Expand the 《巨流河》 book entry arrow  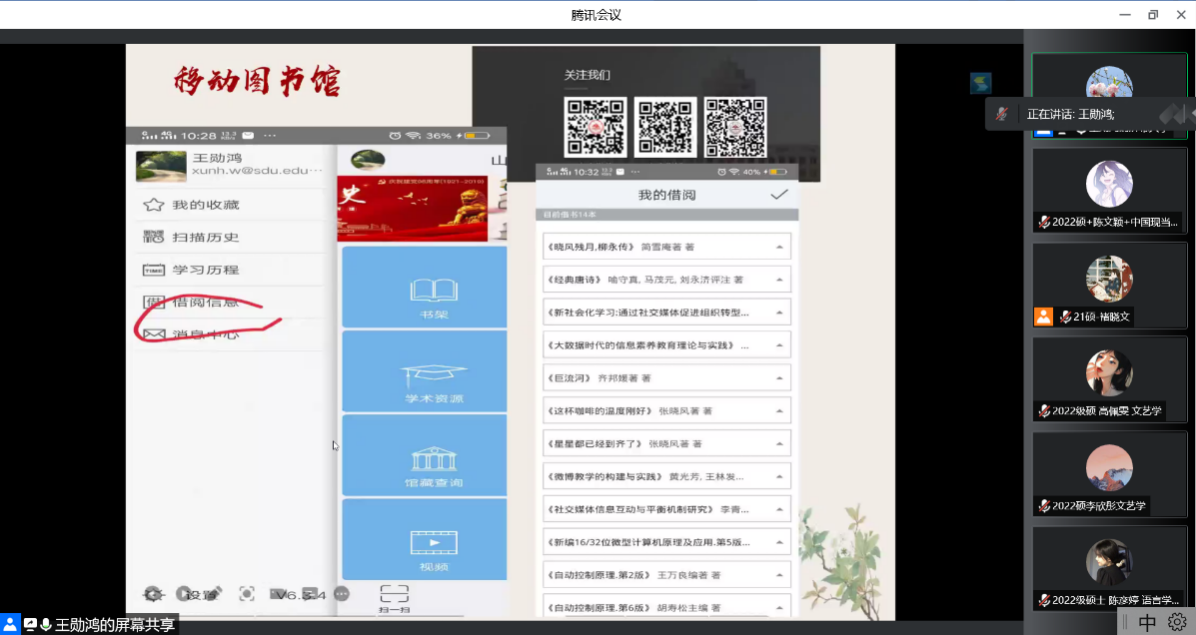click(x=776, y=378)
